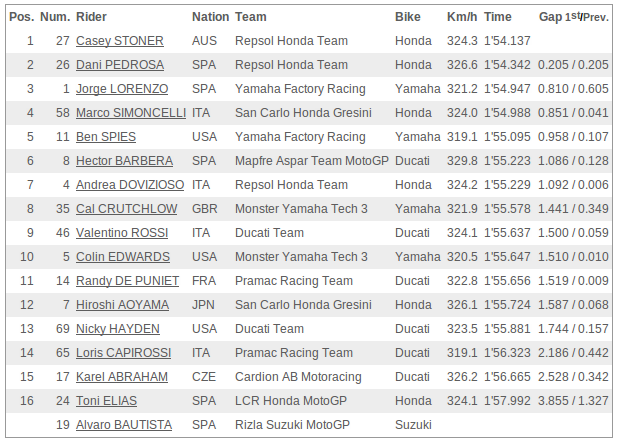This screenshot has width=618, height=442.
Task: Select Valentino ROSSI link
Action: (x=122, y=233)
